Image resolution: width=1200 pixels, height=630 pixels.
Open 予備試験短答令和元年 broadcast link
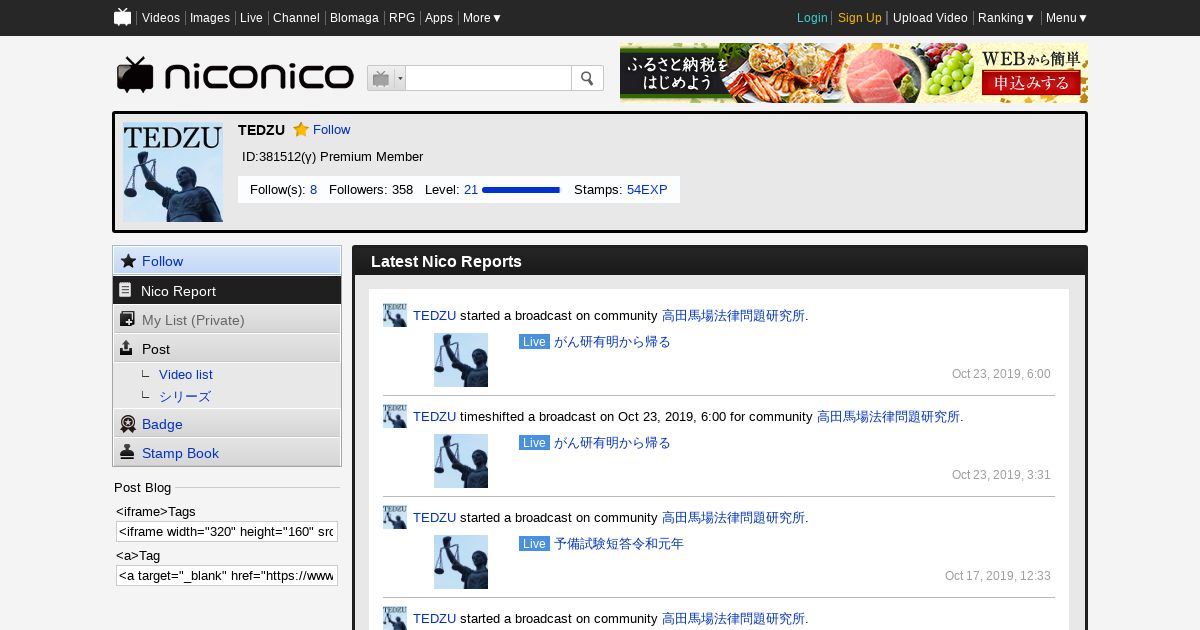pyautogui.click(x=619, y=544)
